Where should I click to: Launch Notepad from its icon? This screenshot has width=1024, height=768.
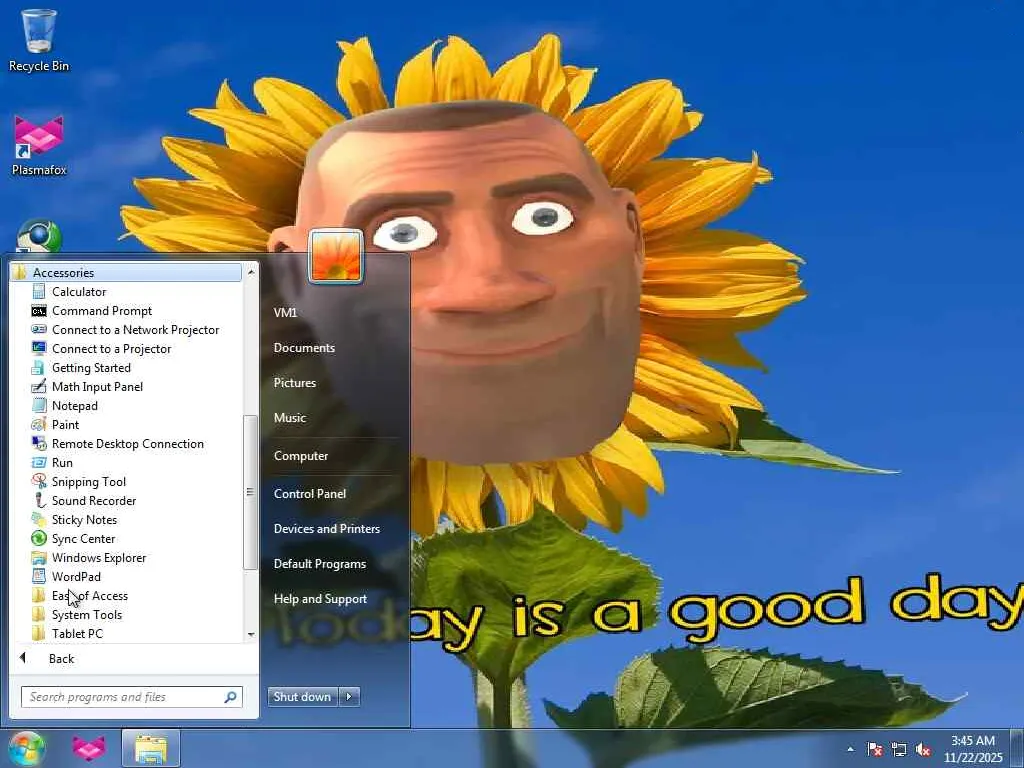[x=39, y=406]
